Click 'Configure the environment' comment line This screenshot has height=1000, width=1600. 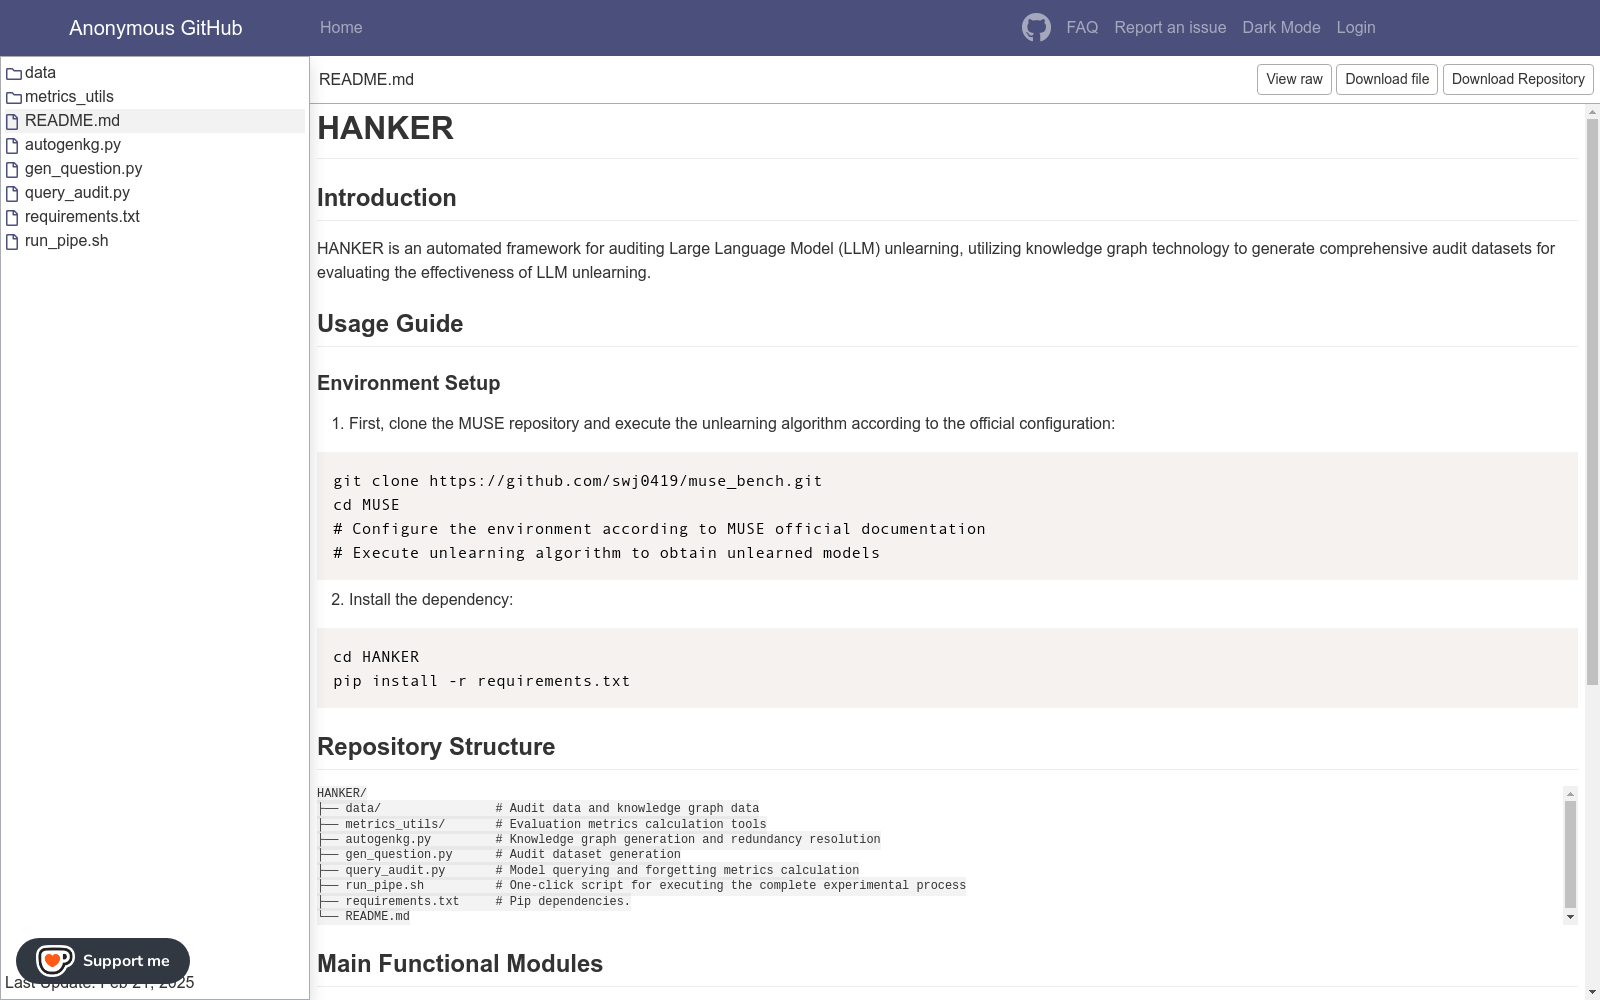(x=660, y=529)
